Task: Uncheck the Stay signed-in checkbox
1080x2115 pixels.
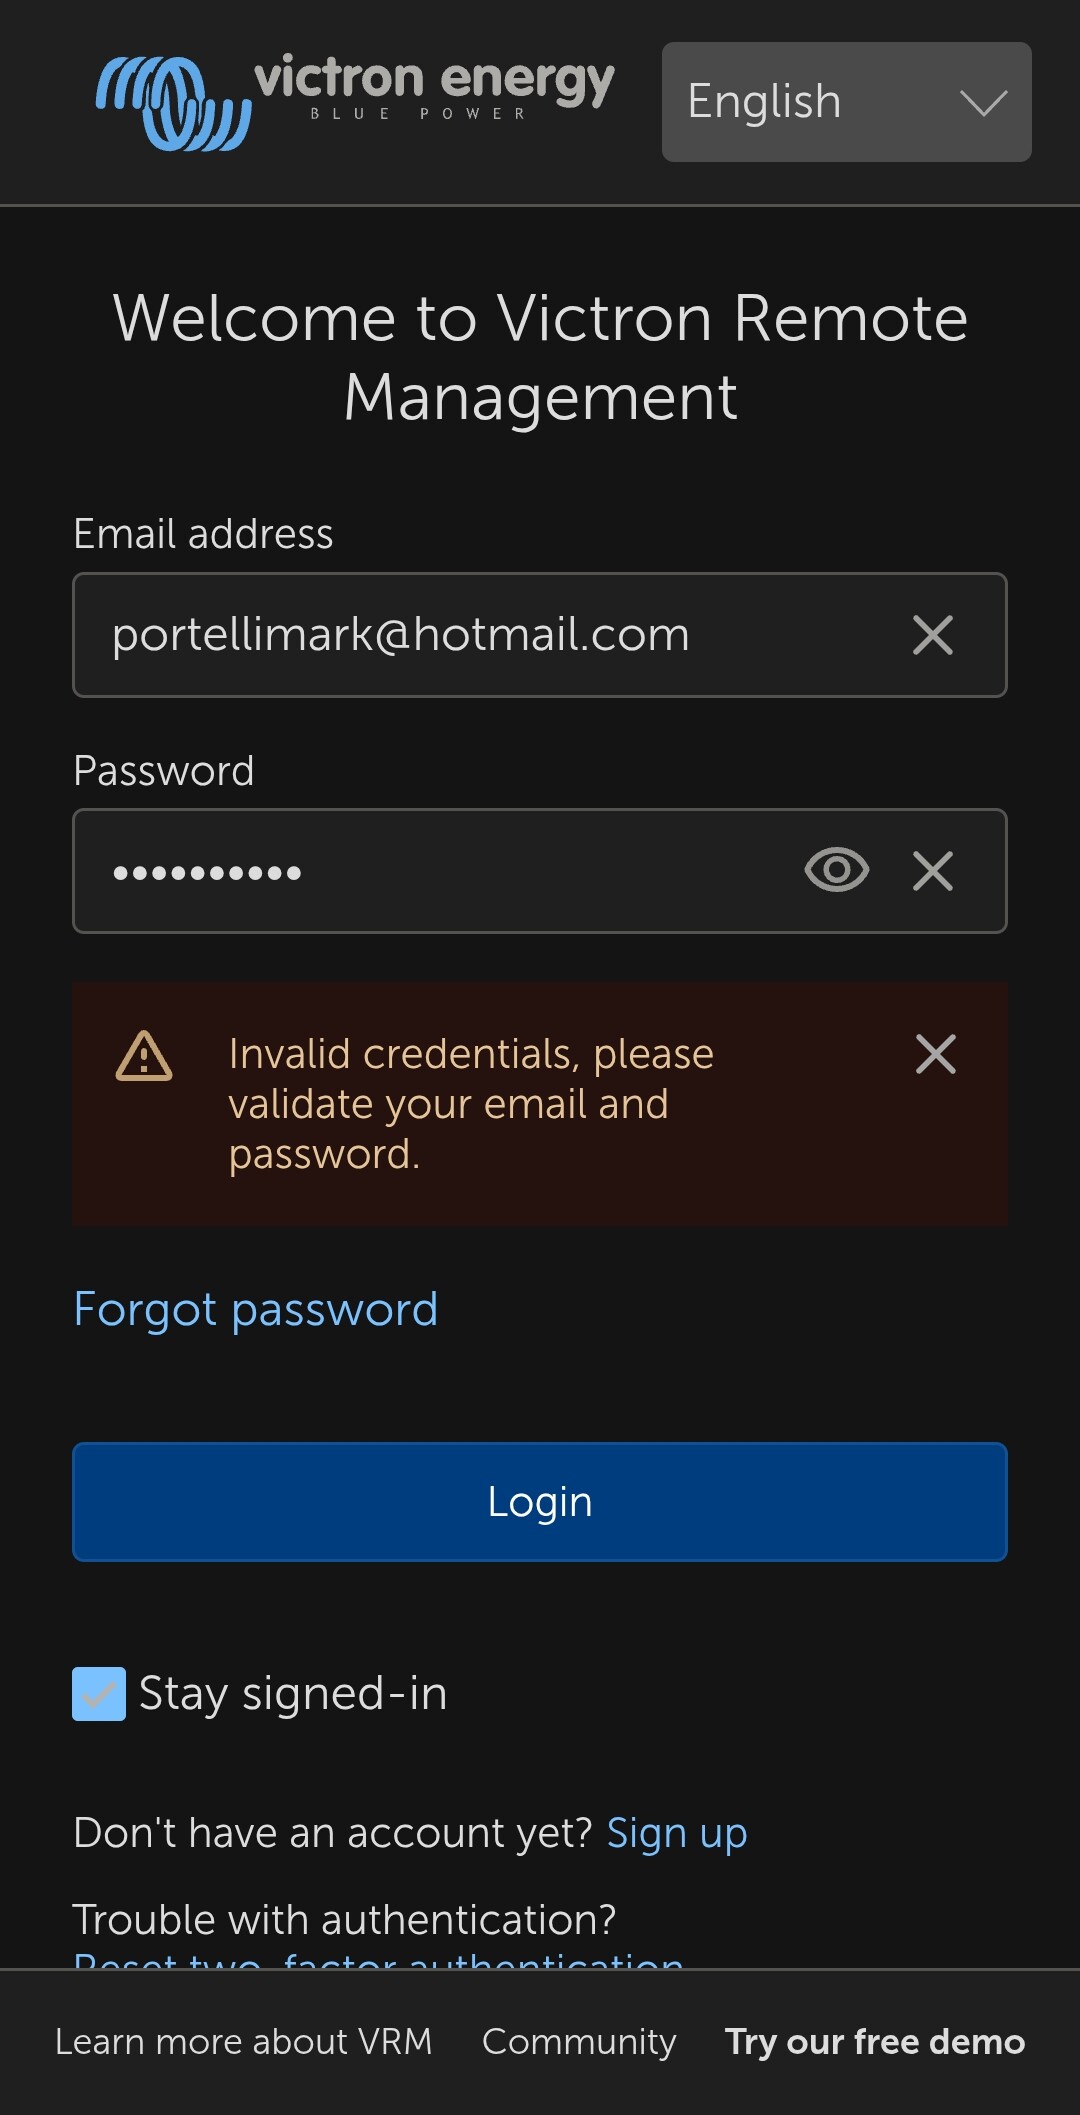Action: [x=99, y=1693]
